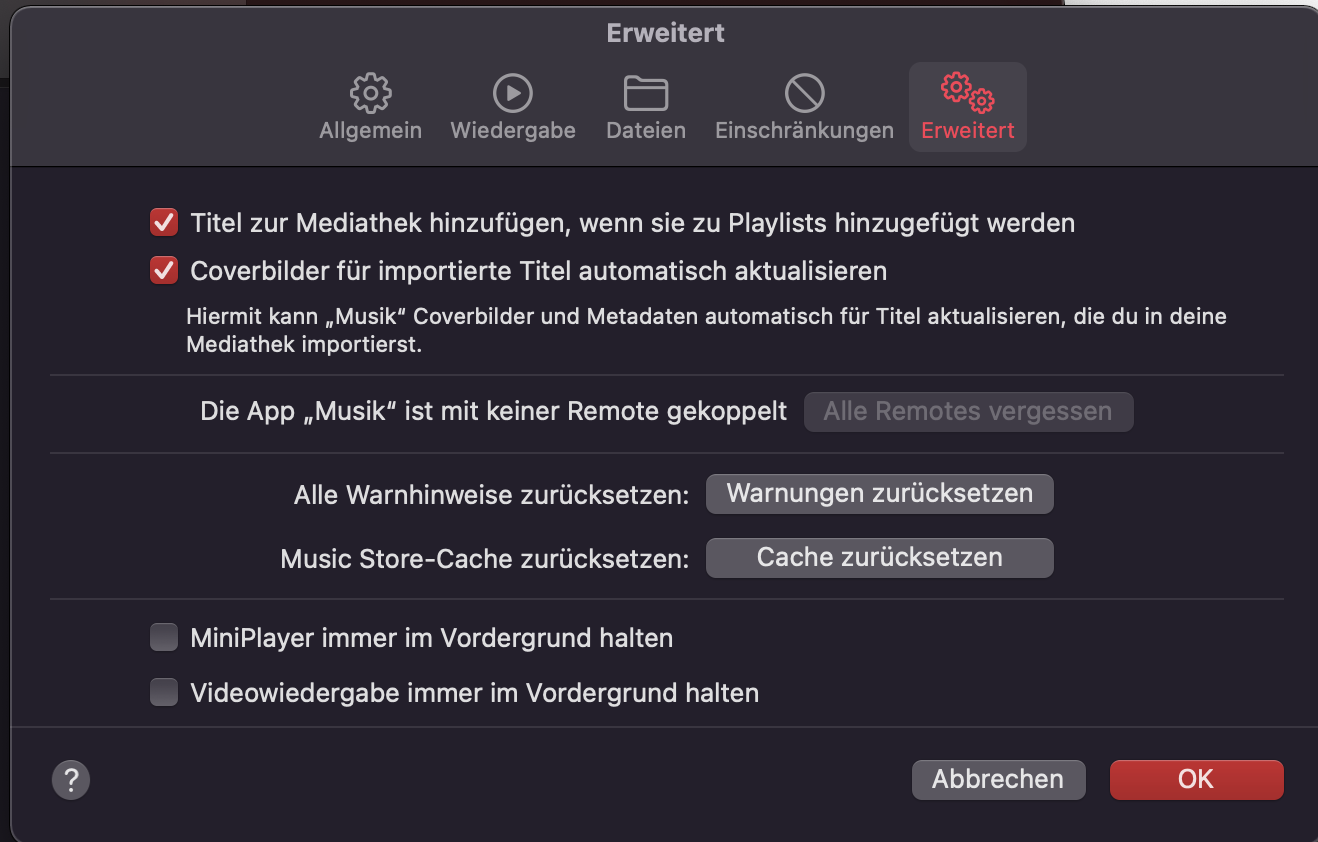Open the Allgemein gear icon
This screenshot has height=842, width=1318.
pos(370,93)
